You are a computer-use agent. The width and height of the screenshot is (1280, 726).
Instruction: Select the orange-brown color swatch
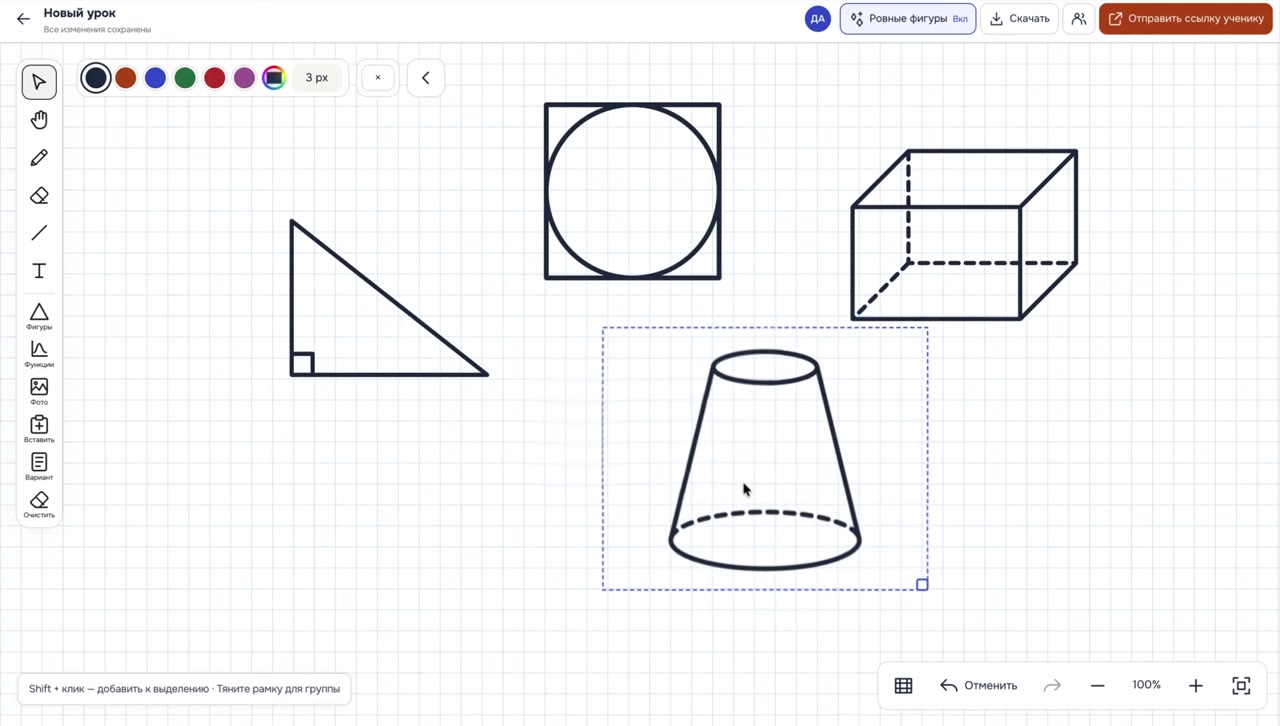(x=126, y=78)
